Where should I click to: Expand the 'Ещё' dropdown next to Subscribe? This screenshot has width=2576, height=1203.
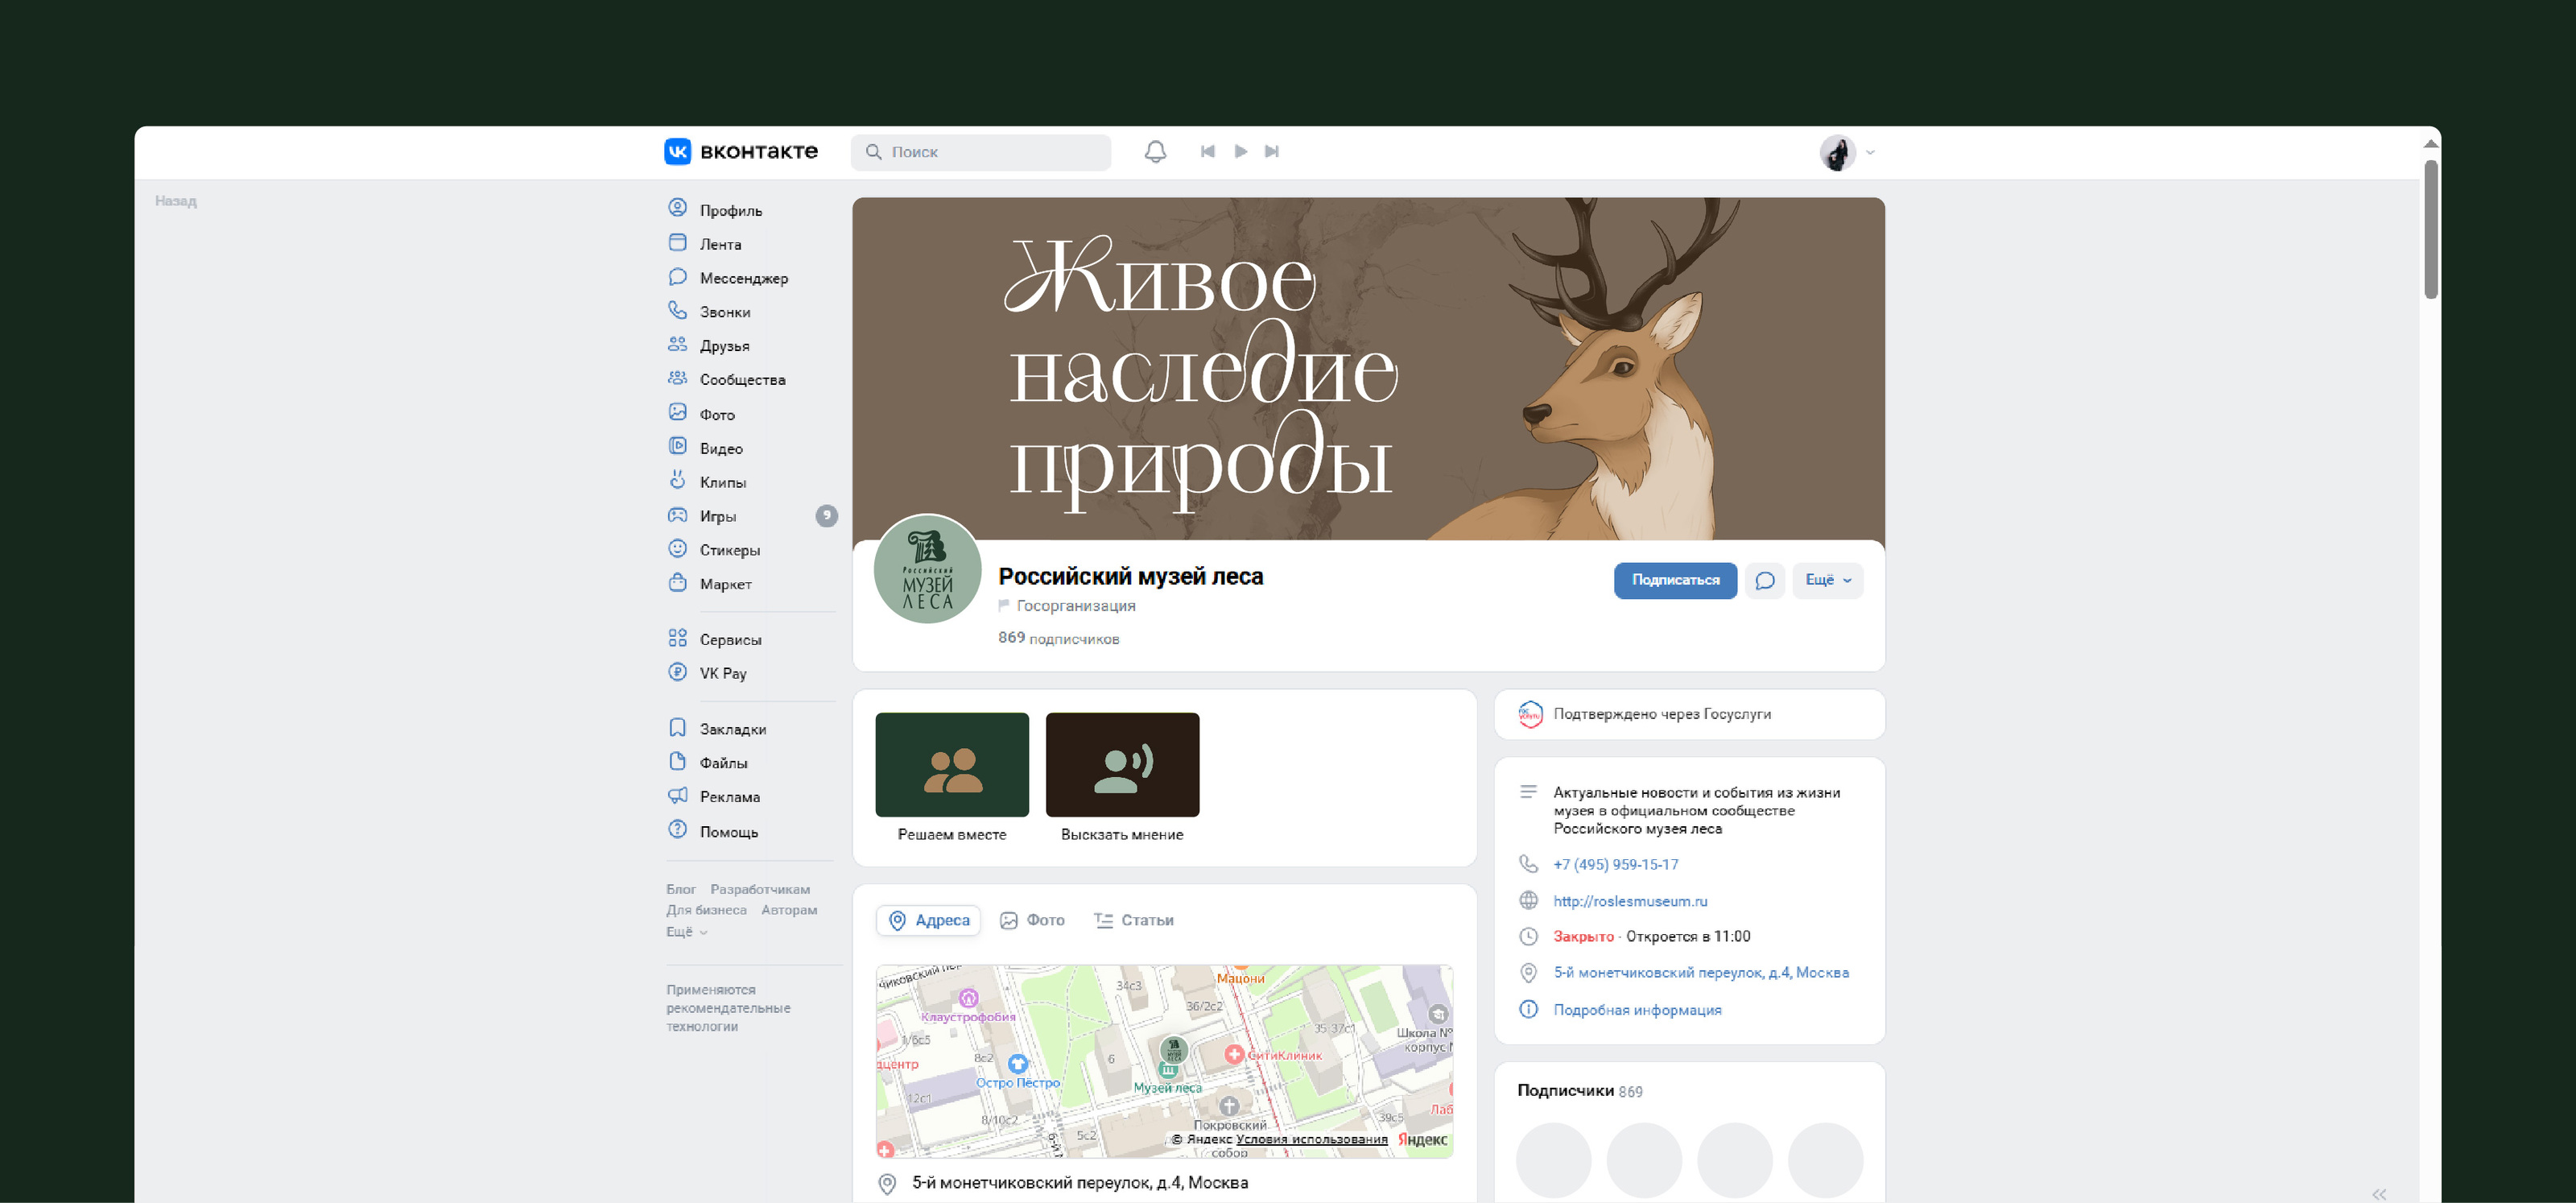(x=1827, y=580)
